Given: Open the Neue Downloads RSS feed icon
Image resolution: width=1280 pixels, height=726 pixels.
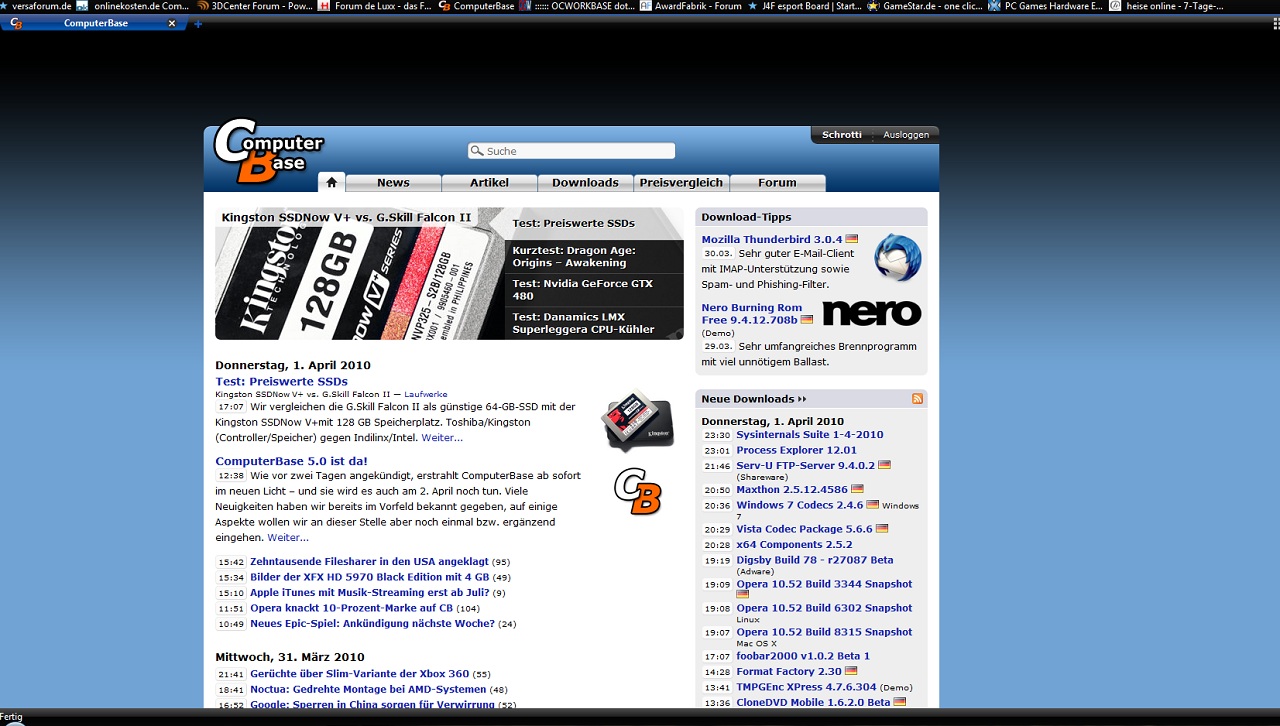Looking at the screenshot, I should pyautogui.click(x=917, y=399).
